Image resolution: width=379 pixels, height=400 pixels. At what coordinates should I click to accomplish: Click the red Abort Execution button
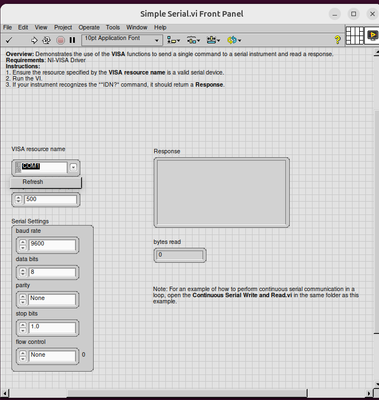tap(60, 40)
